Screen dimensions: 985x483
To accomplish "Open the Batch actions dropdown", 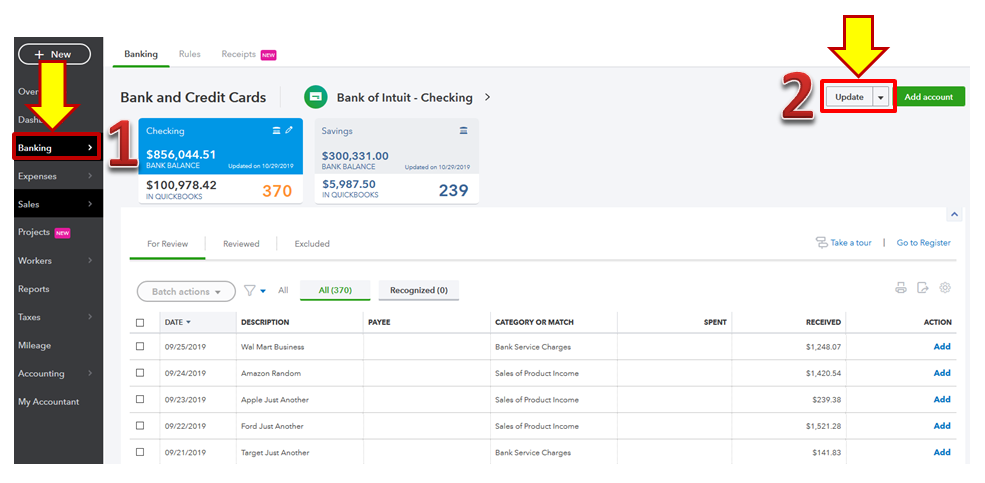I will (x=186, y=291).
